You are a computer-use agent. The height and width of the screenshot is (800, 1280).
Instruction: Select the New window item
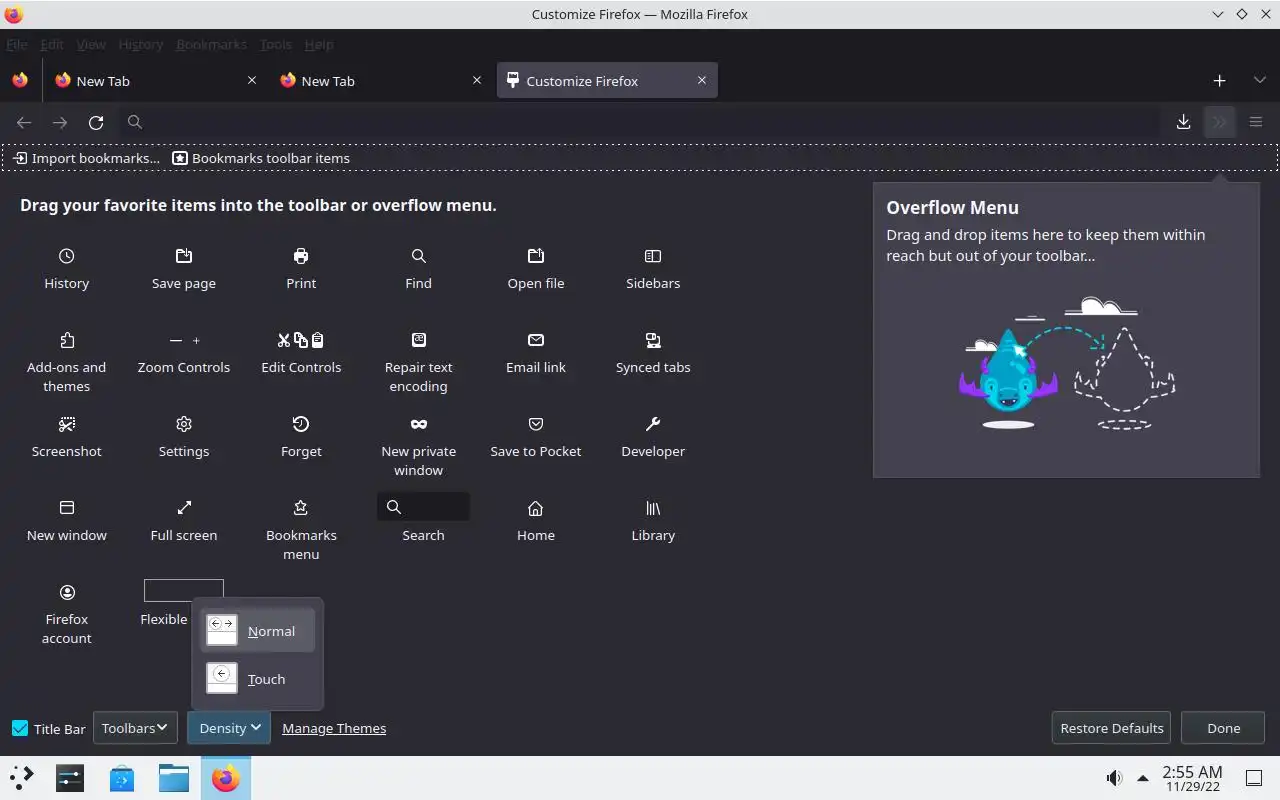[67, 521]
